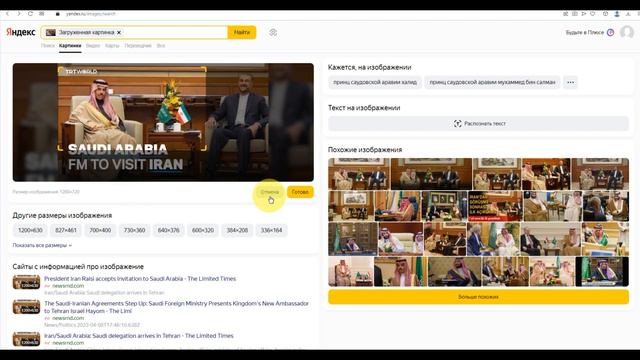Click the three-dots chip beside recognized names
640x360 pixels.
570,82
